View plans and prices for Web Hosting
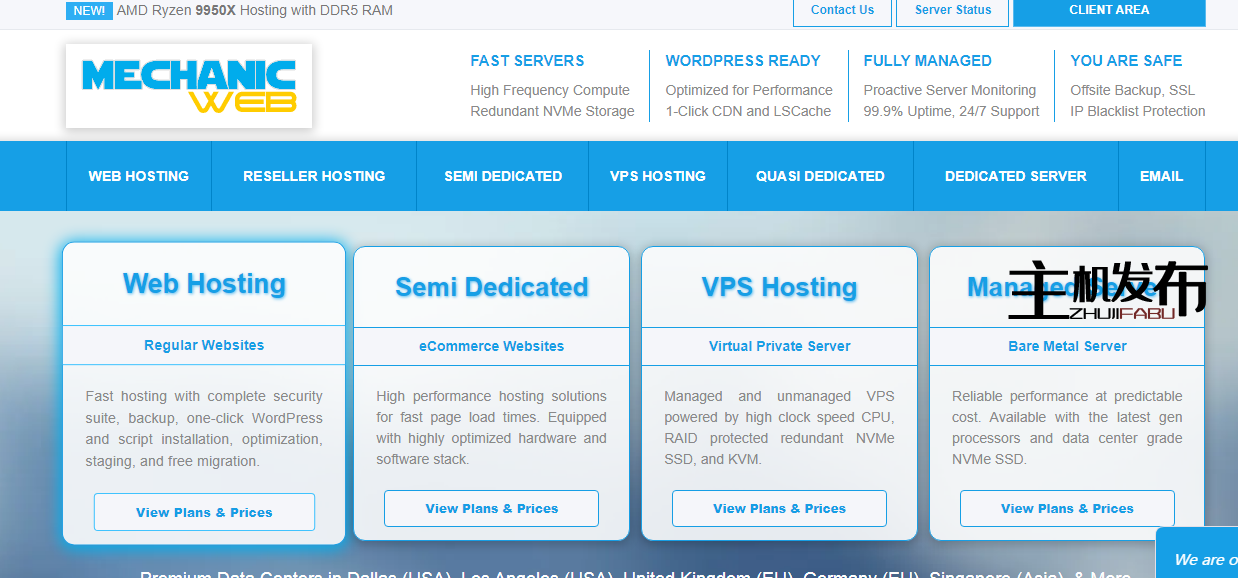1238x578 pixels. pos(204,512)
